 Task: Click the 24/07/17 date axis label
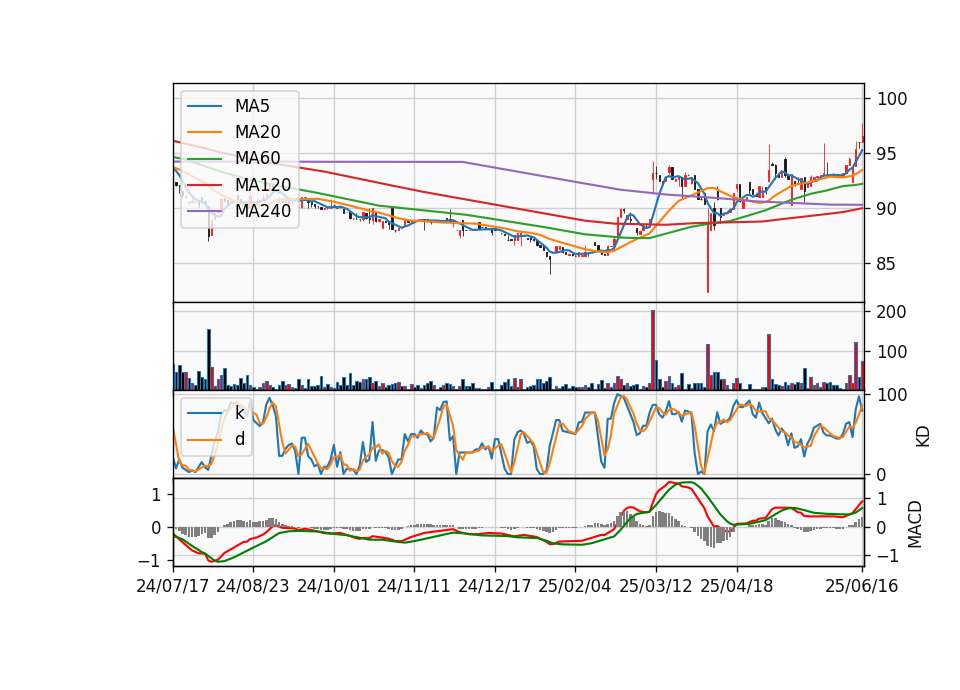(x=173, y=586)
